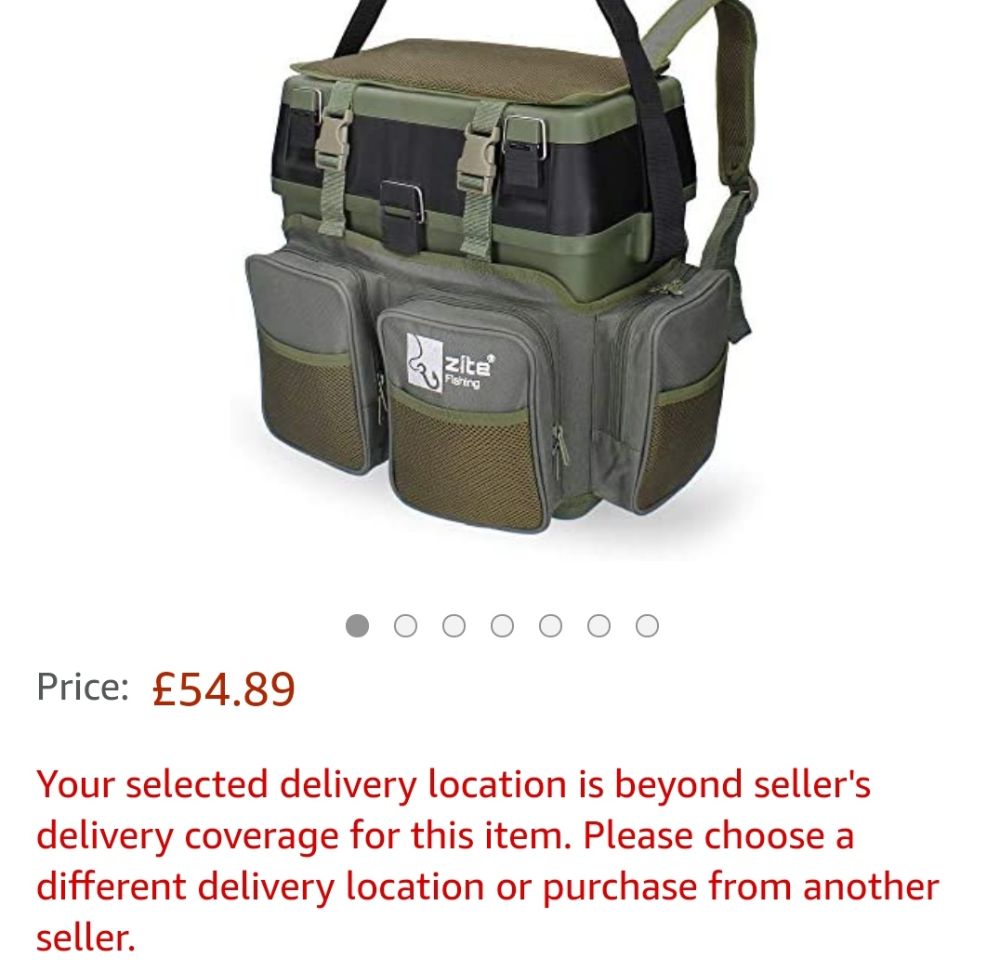This screenshot has height=971, width=1000.
Task: Select the fifth image carousel dot
Action: (x=550, y=625)
